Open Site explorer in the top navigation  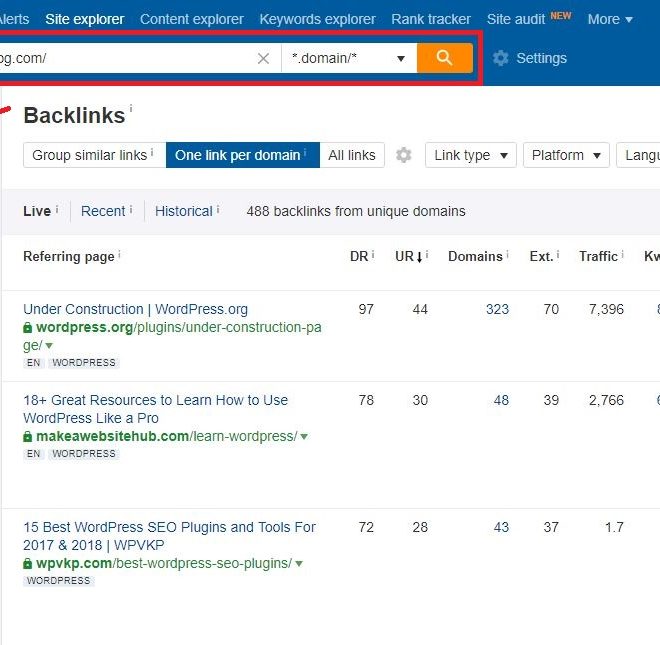click(85, 19)
